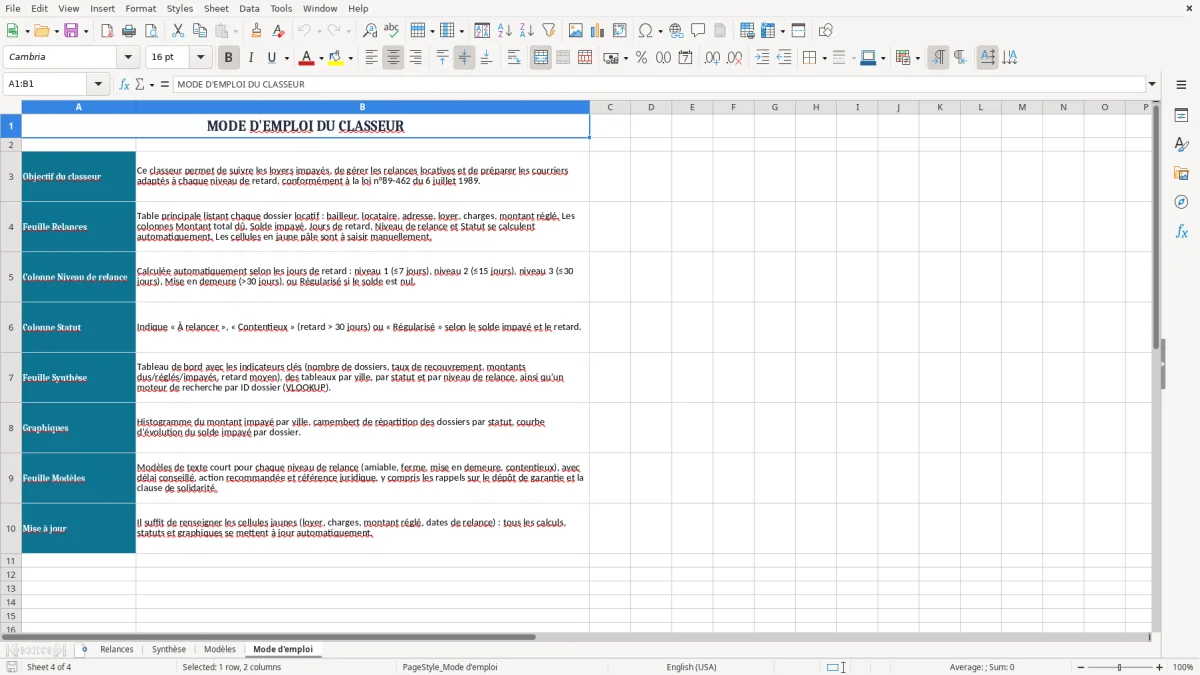The height and width of the screenshot is (675, 1200).
Task: Switch to the Synthèse sheet tab
Action: (x=168, y=649)
